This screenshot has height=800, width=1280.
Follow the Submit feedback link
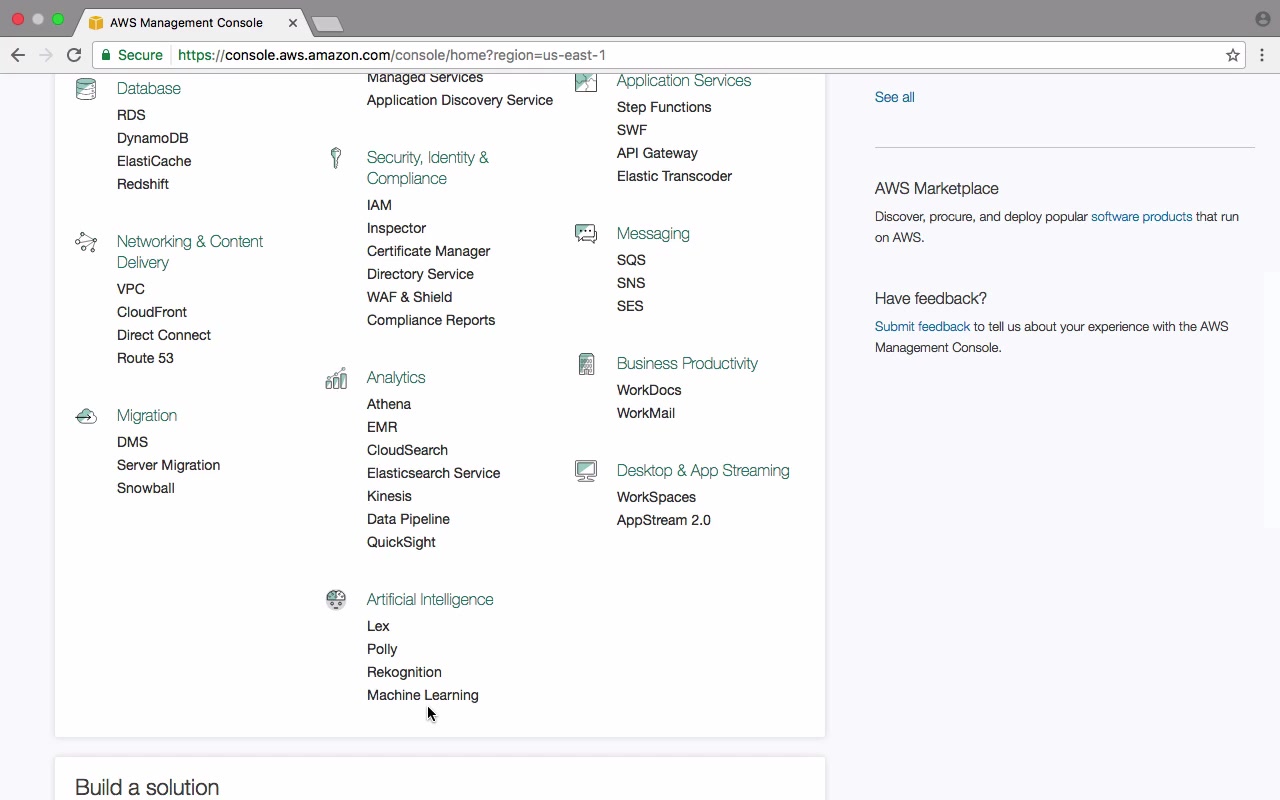pyautogui.click(x=922, y=327)
